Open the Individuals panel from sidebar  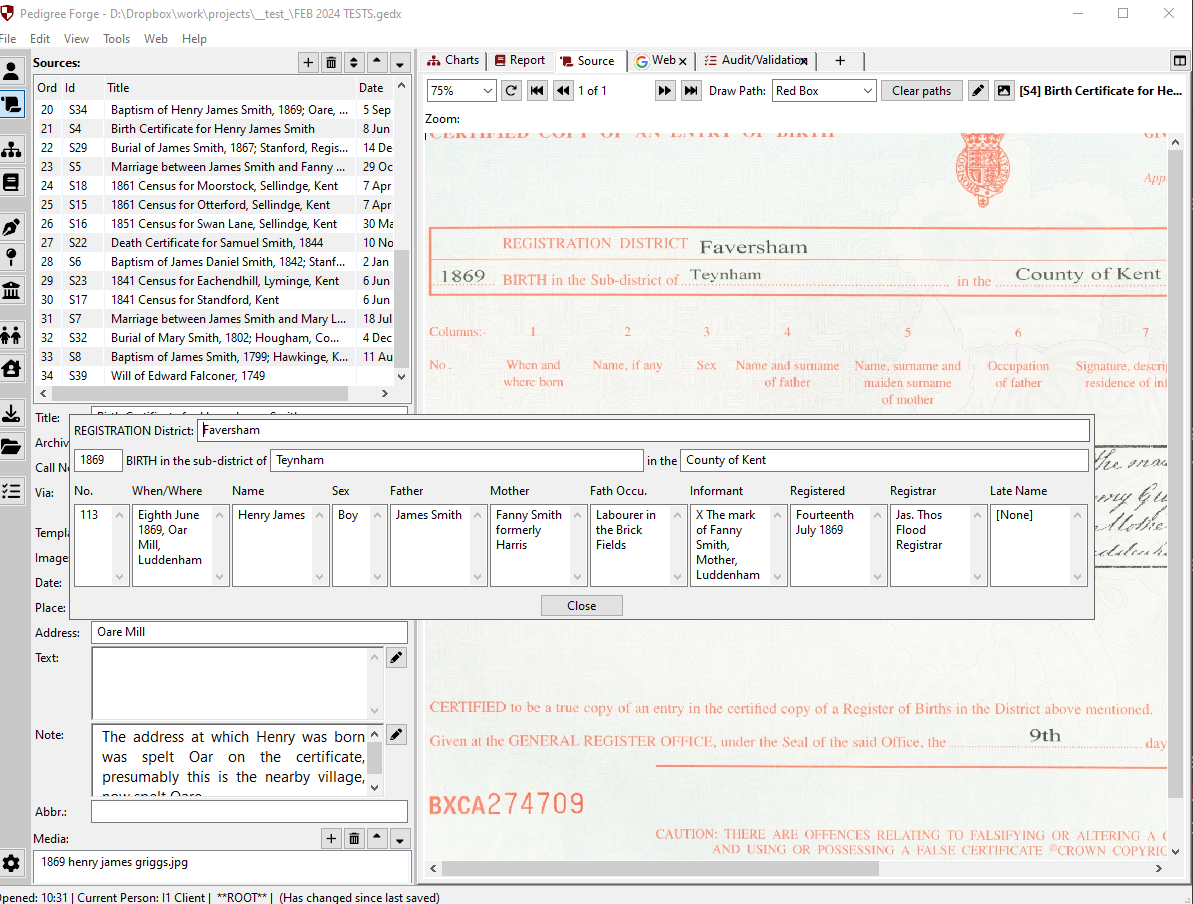point(12,71)
